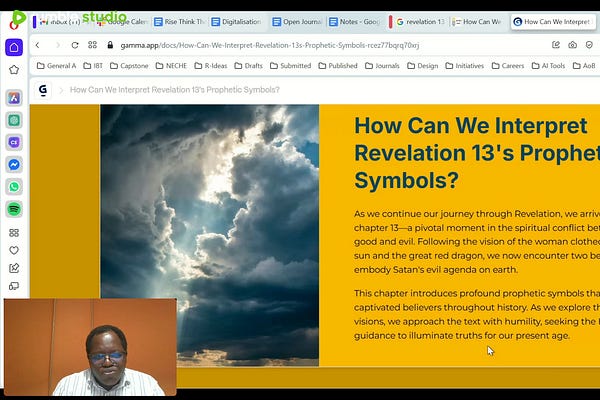Open the Initiatives bookmarks folder
This screenshot has width=600, height=400.
pyautogui.click(x=465, y=66)
